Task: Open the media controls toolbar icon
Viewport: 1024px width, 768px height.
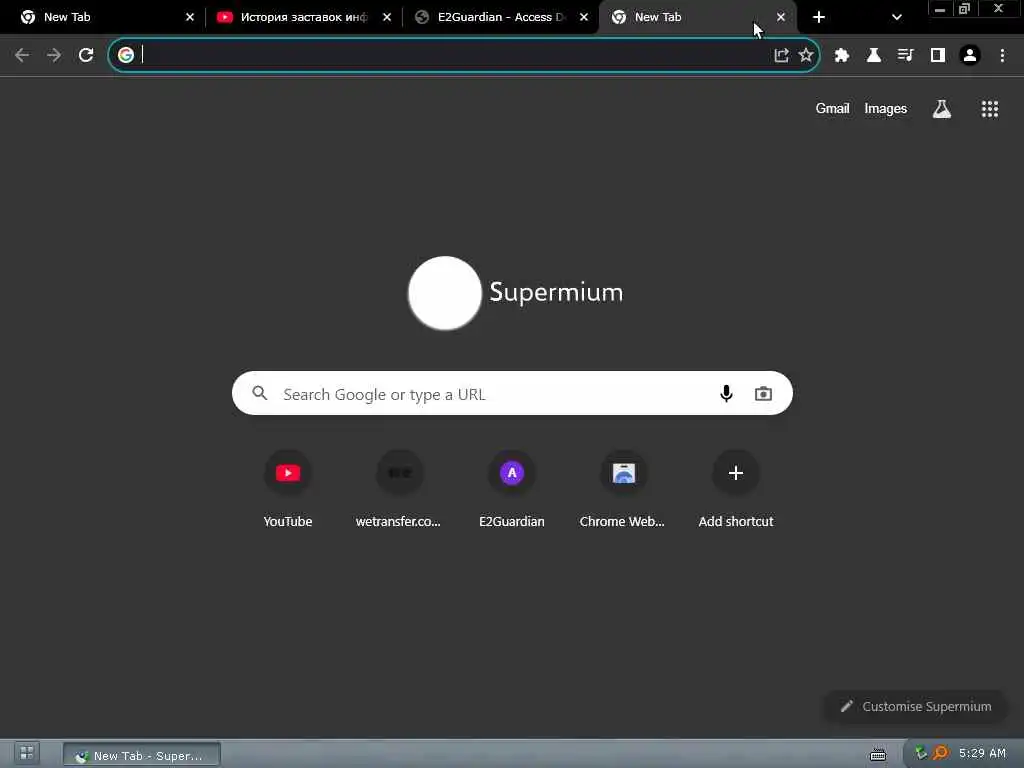Action: (x=906, y=56)
